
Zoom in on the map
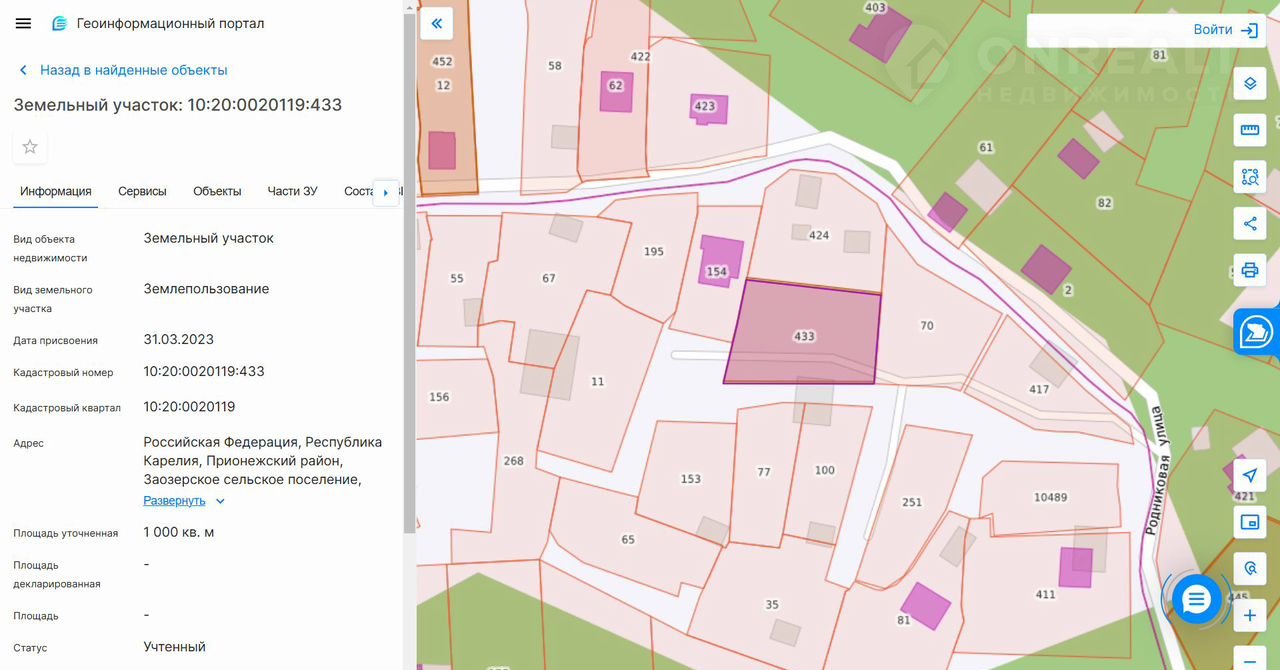(1249, 616)
